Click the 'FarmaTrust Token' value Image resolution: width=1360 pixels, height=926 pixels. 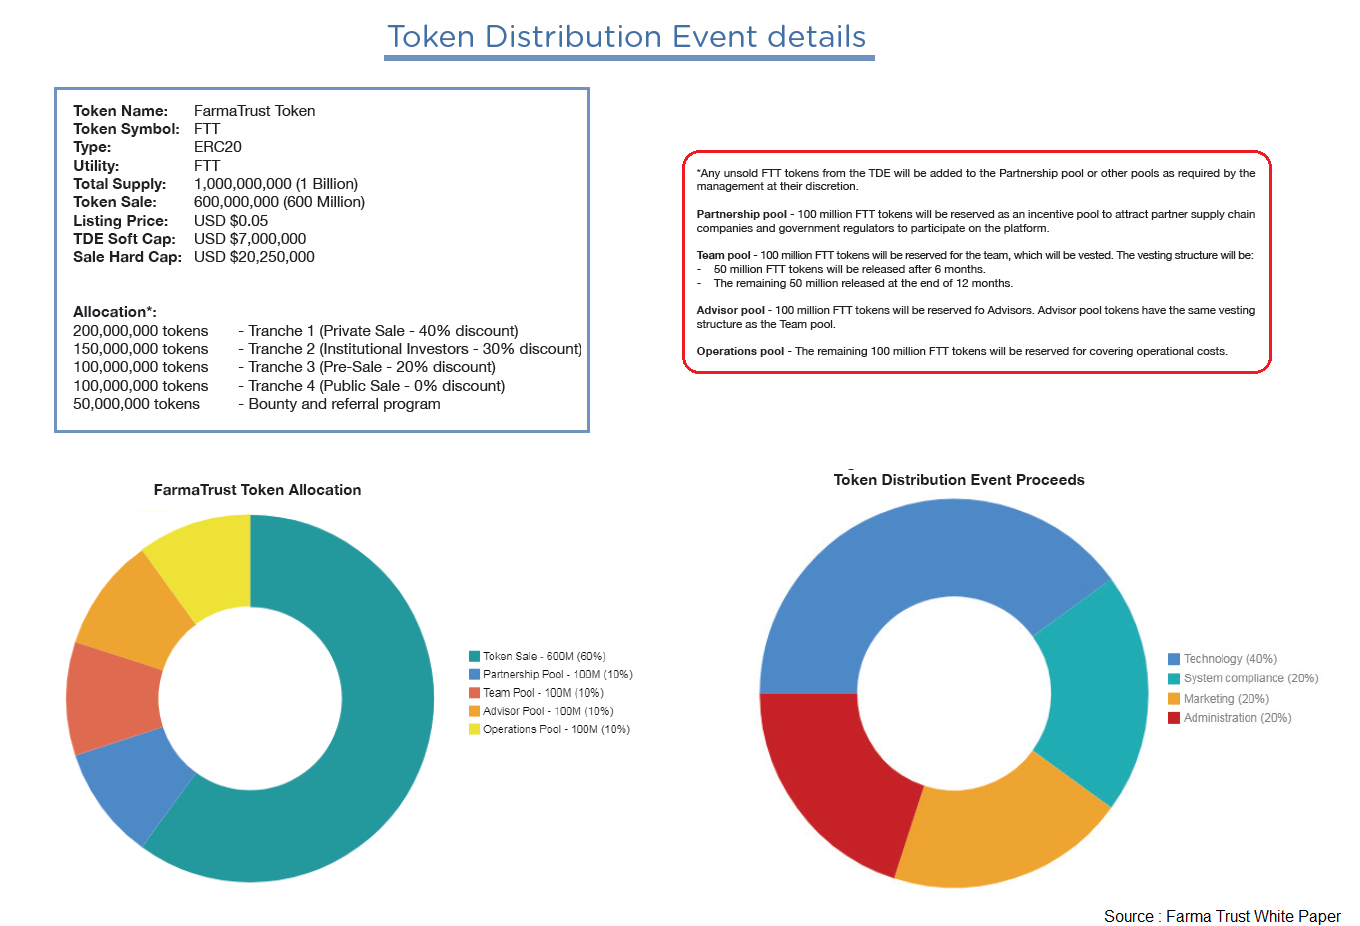[254, 111]
